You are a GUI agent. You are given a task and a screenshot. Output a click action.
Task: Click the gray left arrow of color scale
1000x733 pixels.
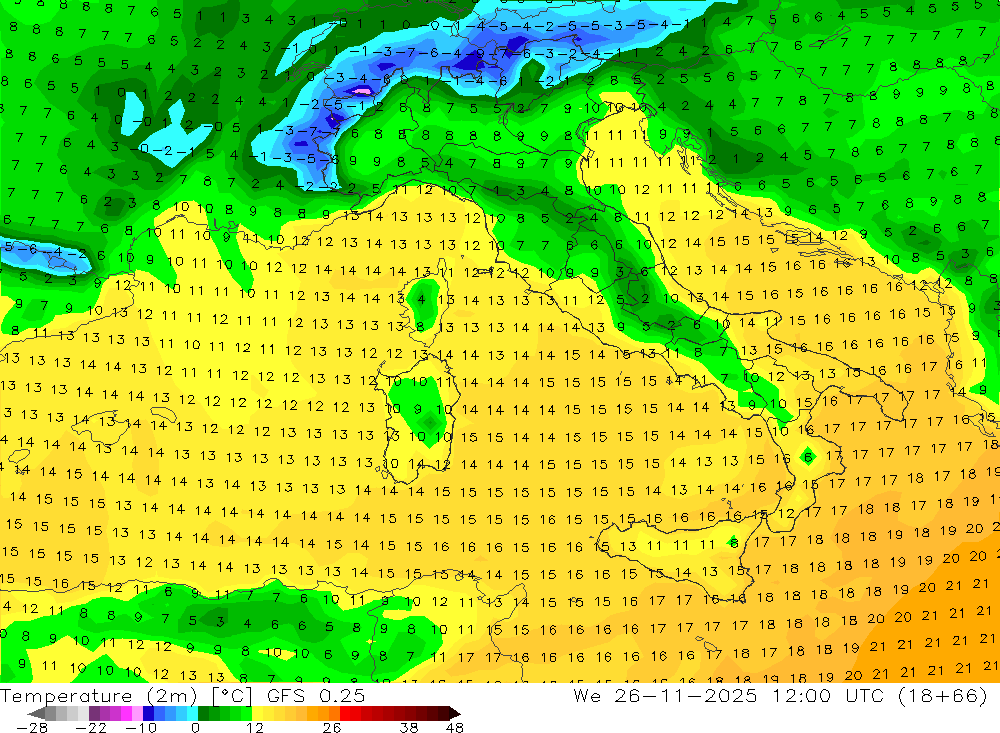tap(36, 713)
